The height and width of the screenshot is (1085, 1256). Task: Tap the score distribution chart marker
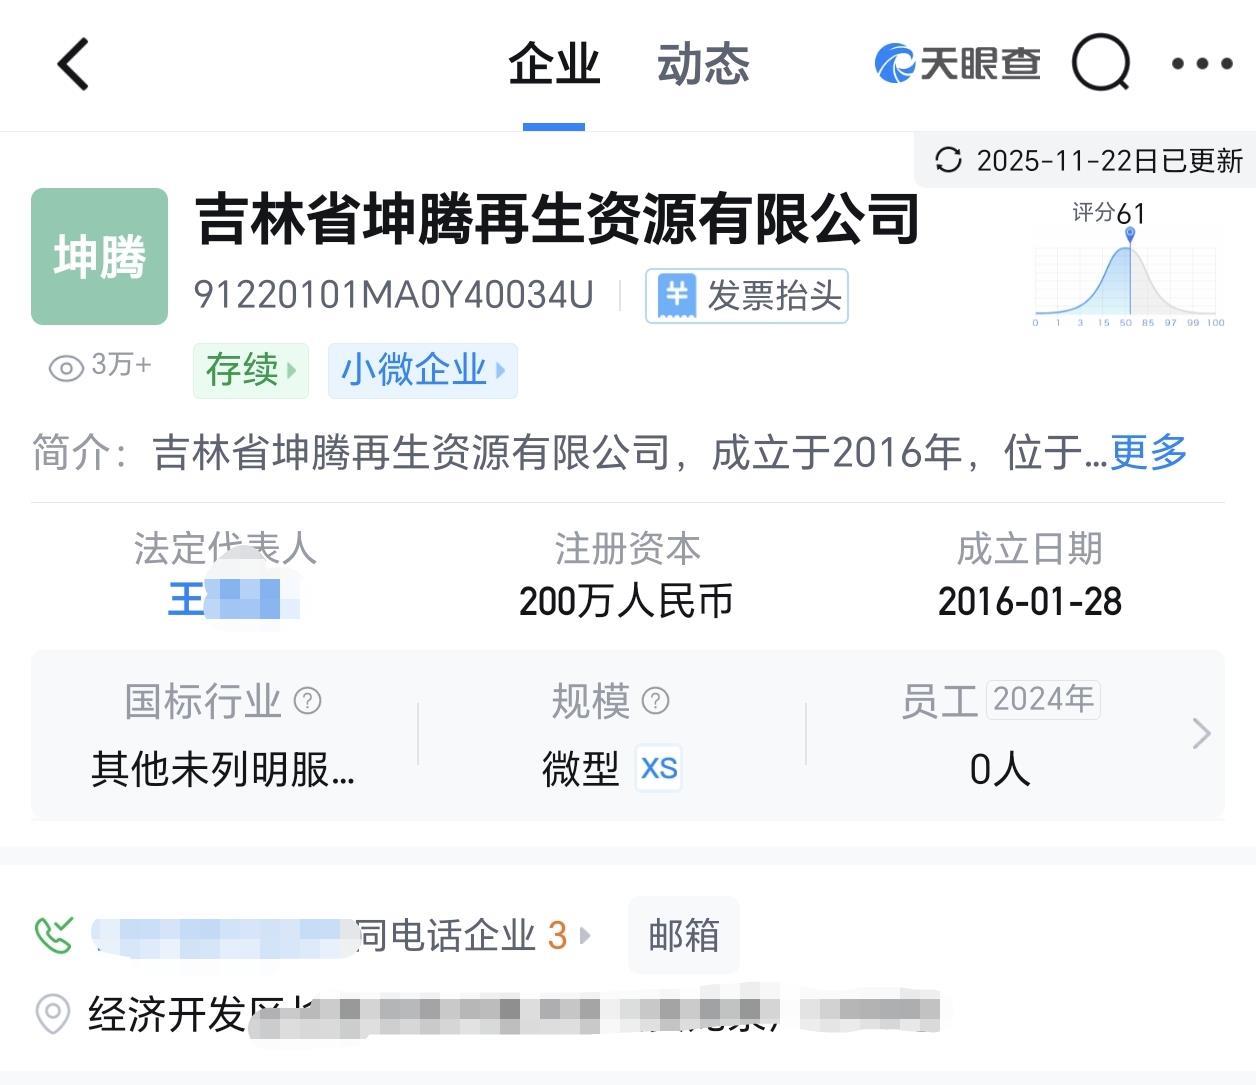(1129, 235)
